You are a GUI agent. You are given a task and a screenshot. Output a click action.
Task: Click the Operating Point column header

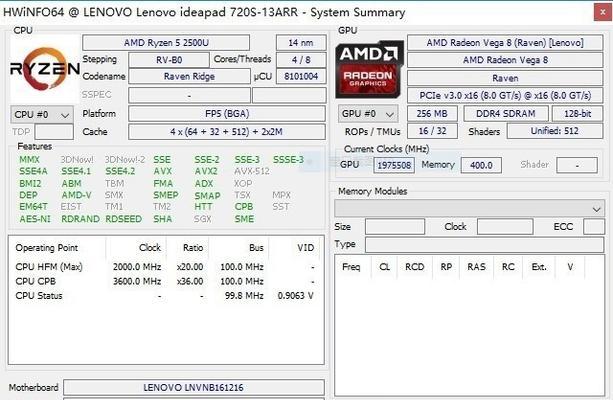point(47,248)
